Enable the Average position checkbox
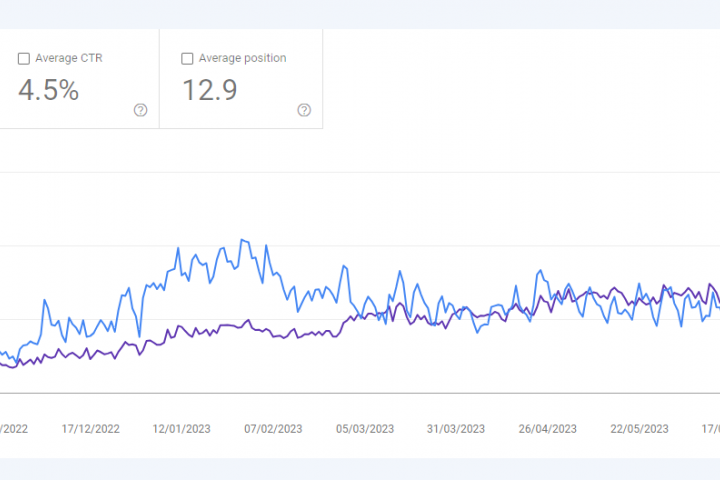The height and width of the screenshot is (480, 720). (x=187, y=59)
